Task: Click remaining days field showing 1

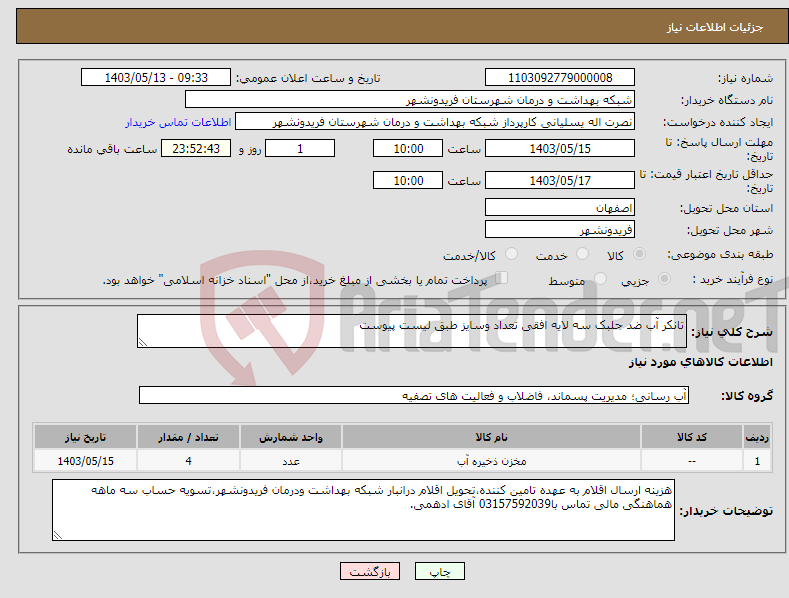Action: click(300, 148)
